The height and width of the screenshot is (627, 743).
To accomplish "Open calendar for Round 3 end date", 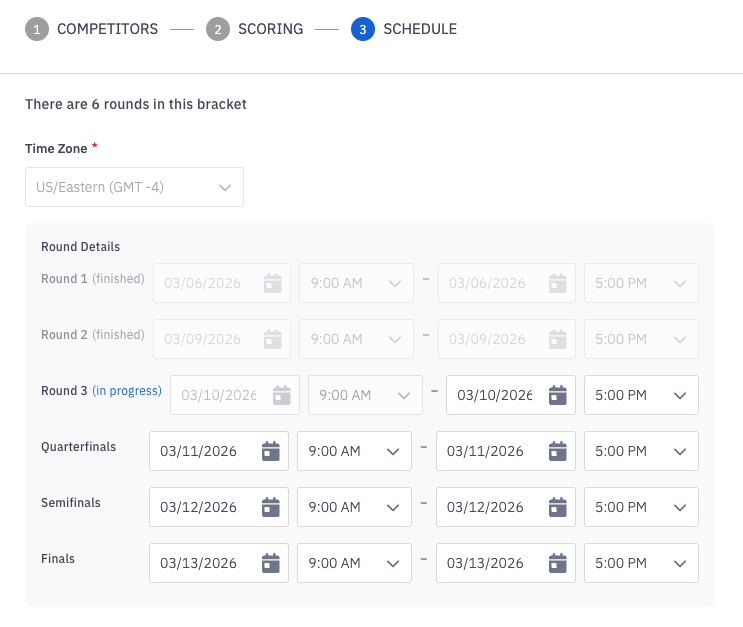I will (558, 395).
